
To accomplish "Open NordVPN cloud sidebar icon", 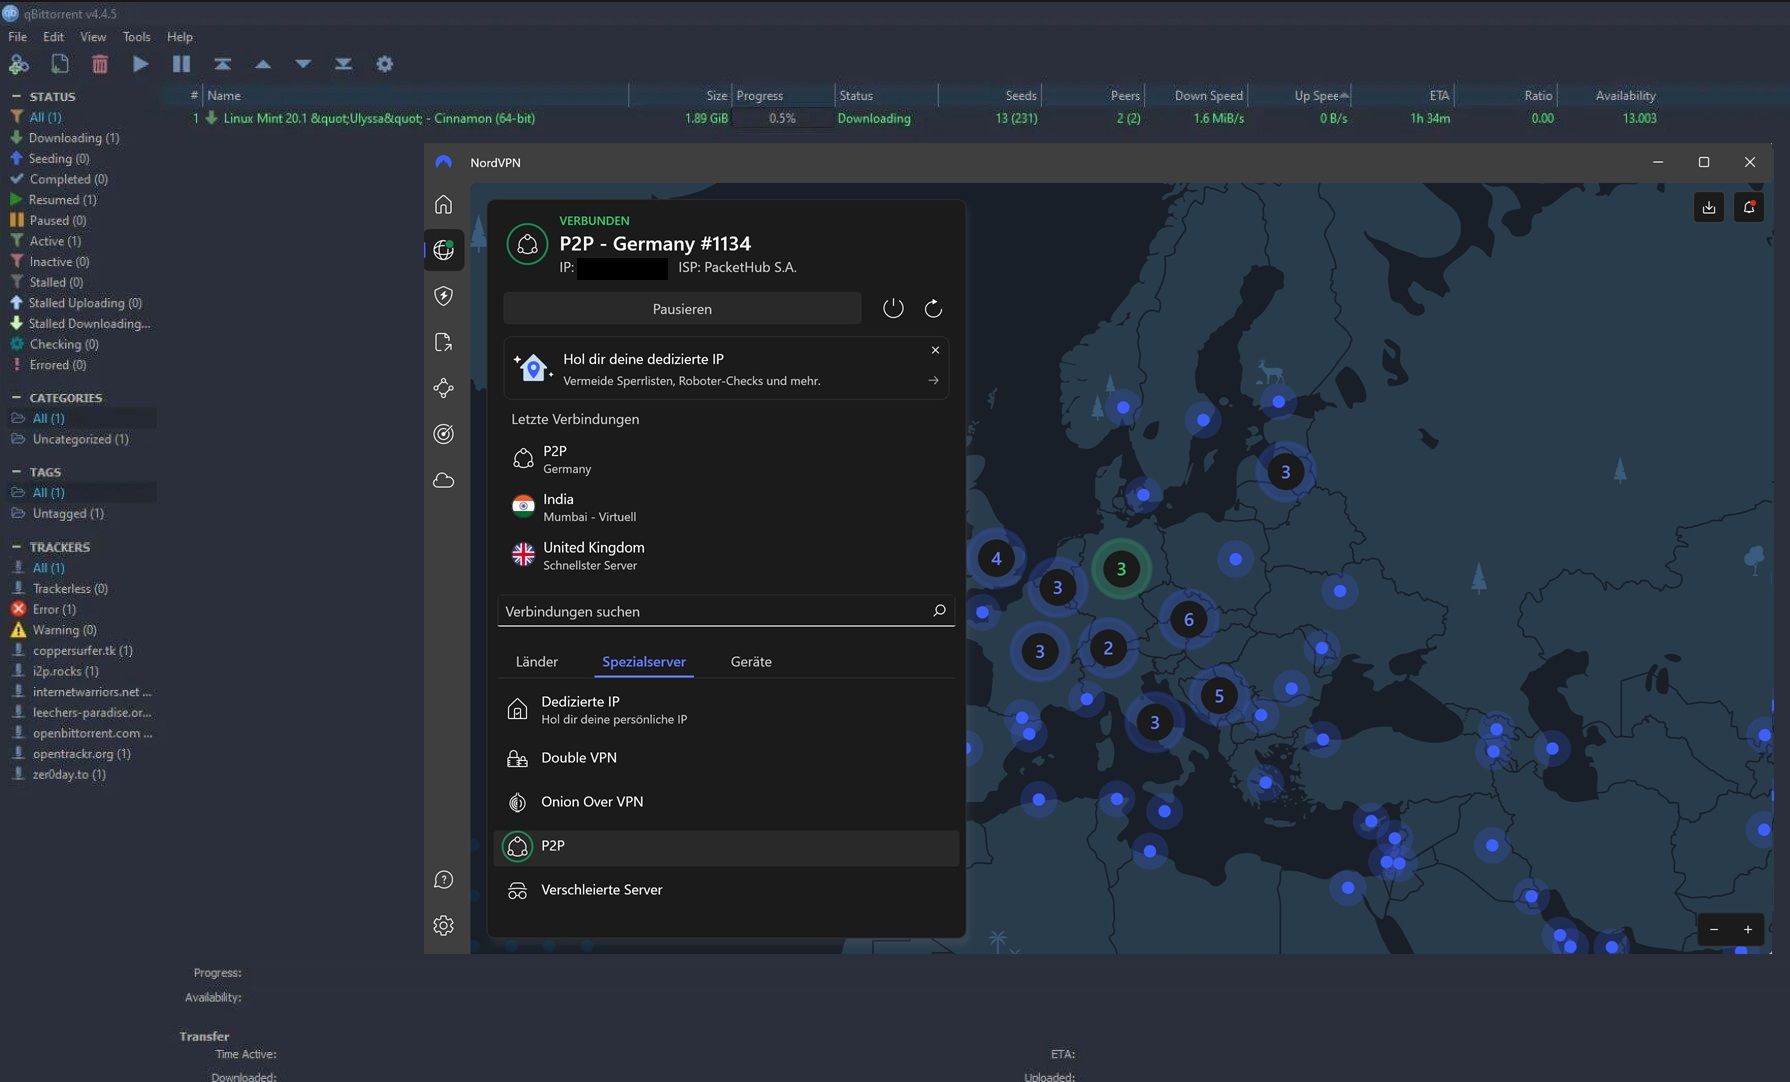I will click(444, 480).
